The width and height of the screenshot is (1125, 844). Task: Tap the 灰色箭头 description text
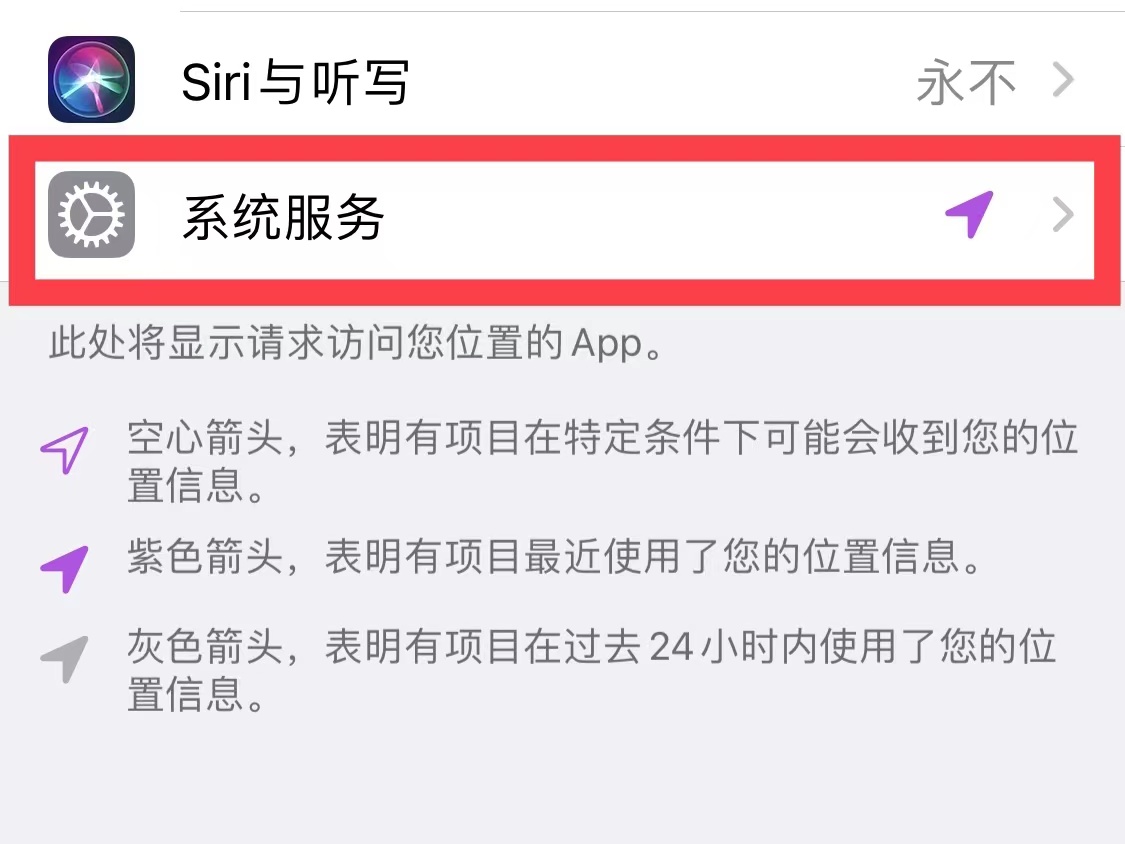pyautogui.click(x=592, y=670)
